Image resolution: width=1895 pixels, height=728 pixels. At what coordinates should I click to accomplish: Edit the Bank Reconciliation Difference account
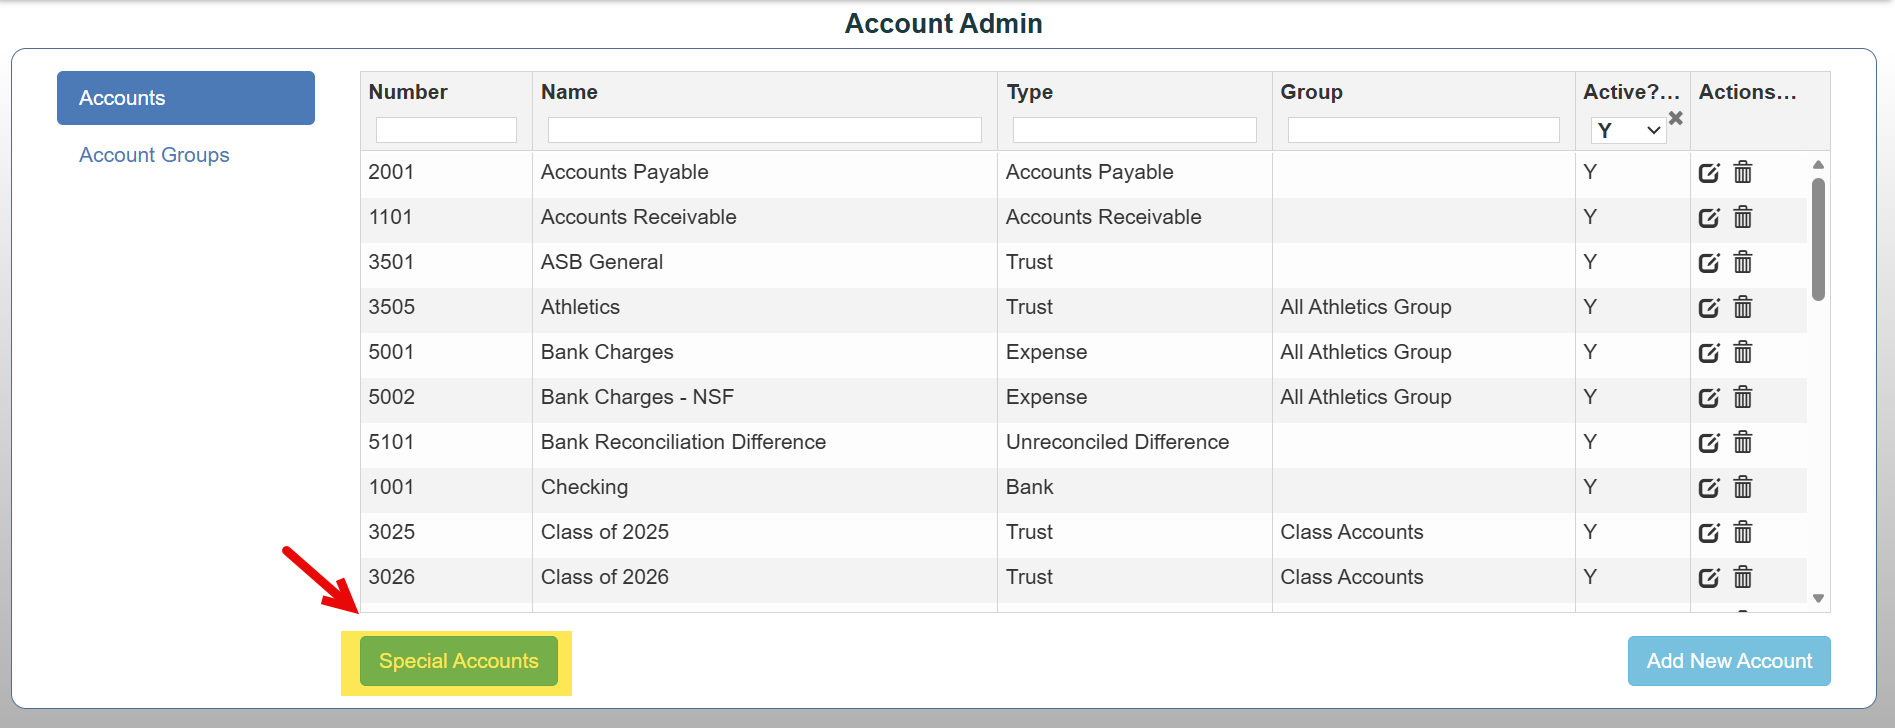coord(1709,442)
